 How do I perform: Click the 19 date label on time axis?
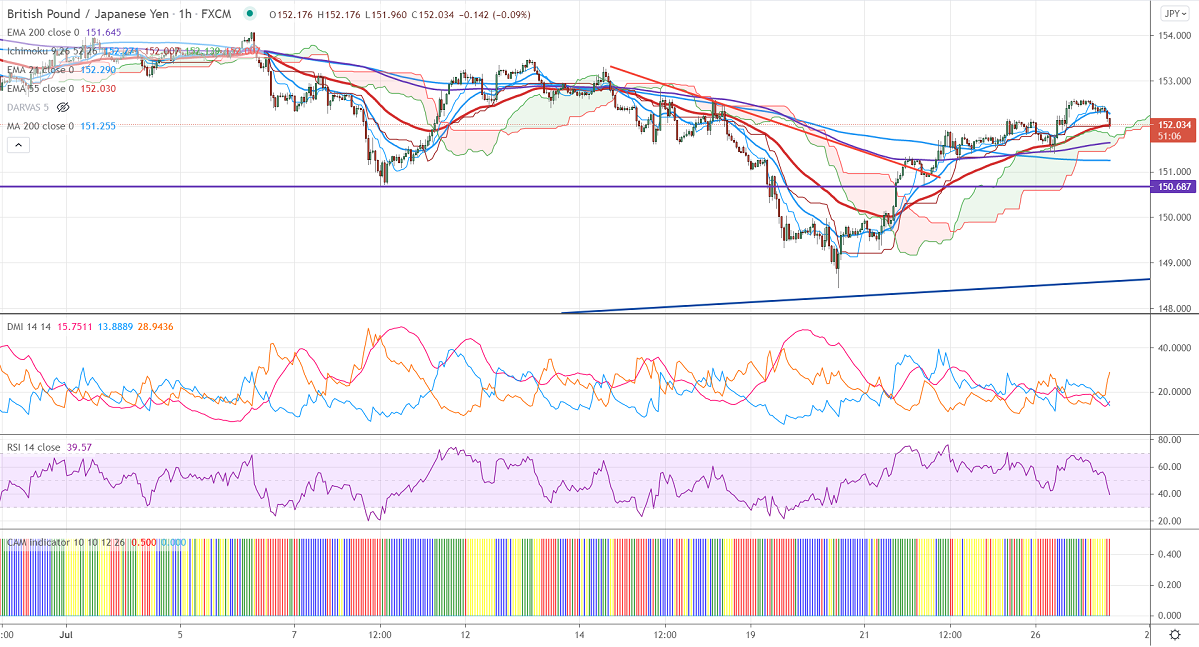[750, 635]
